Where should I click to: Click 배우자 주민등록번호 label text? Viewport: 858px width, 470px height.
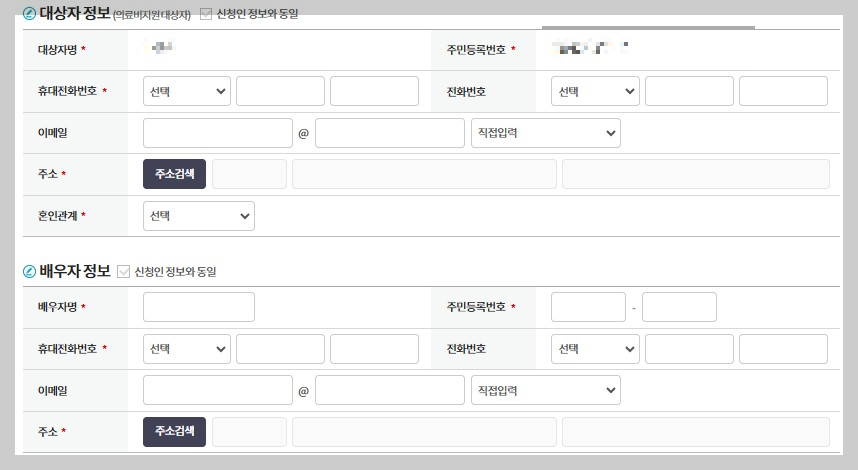tap(476, 307)
